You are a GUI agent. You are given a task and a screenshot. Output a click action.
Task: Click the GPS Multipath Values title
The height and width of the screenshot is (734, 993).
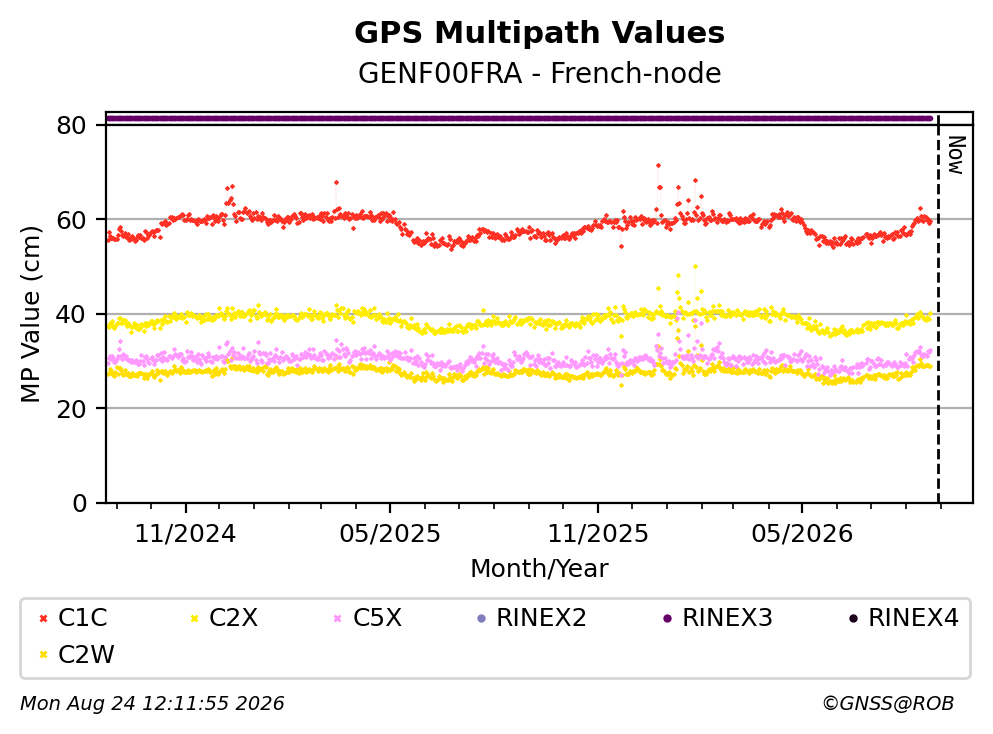pyautogui.click(x=540, y=33)
